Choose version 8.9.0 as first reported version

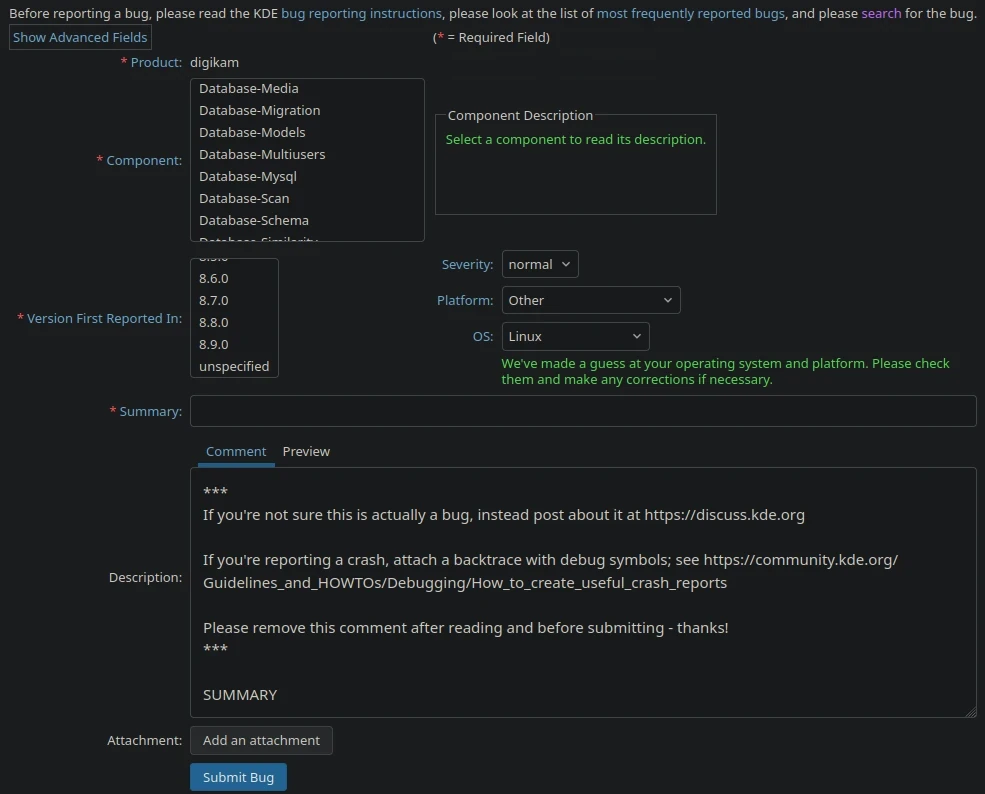coord(213,344)
